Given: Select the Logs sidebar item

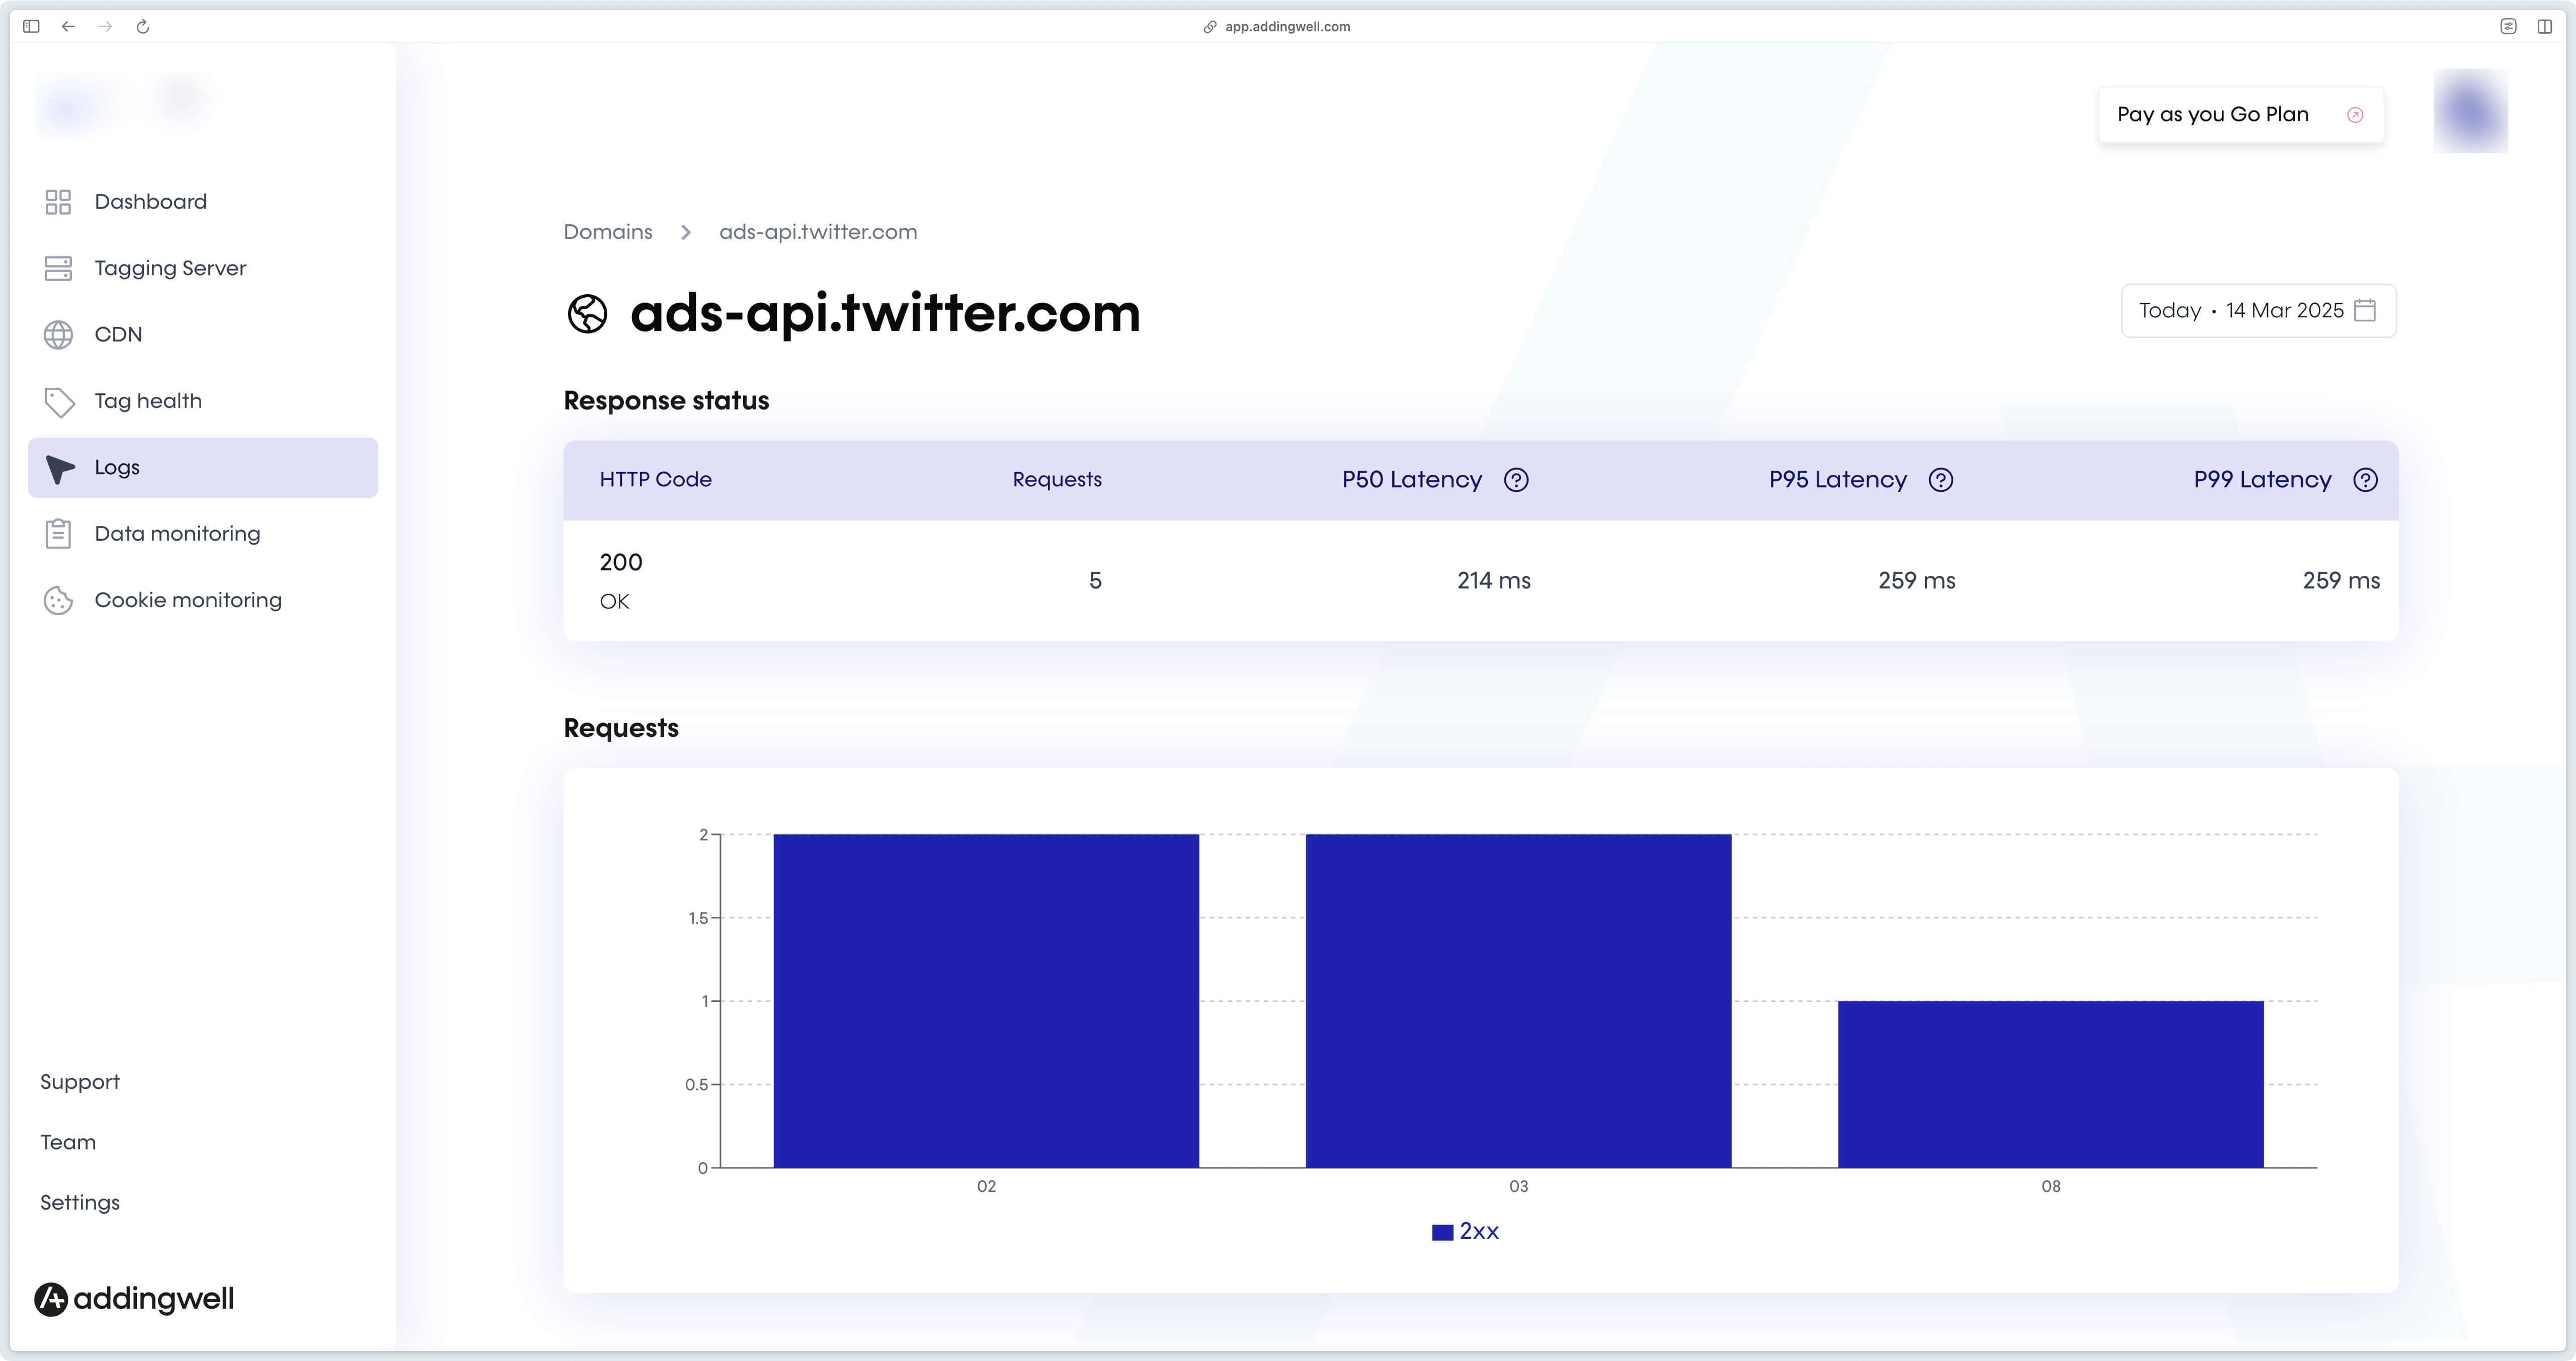Looking at the screenshot, I should [203, 467].
